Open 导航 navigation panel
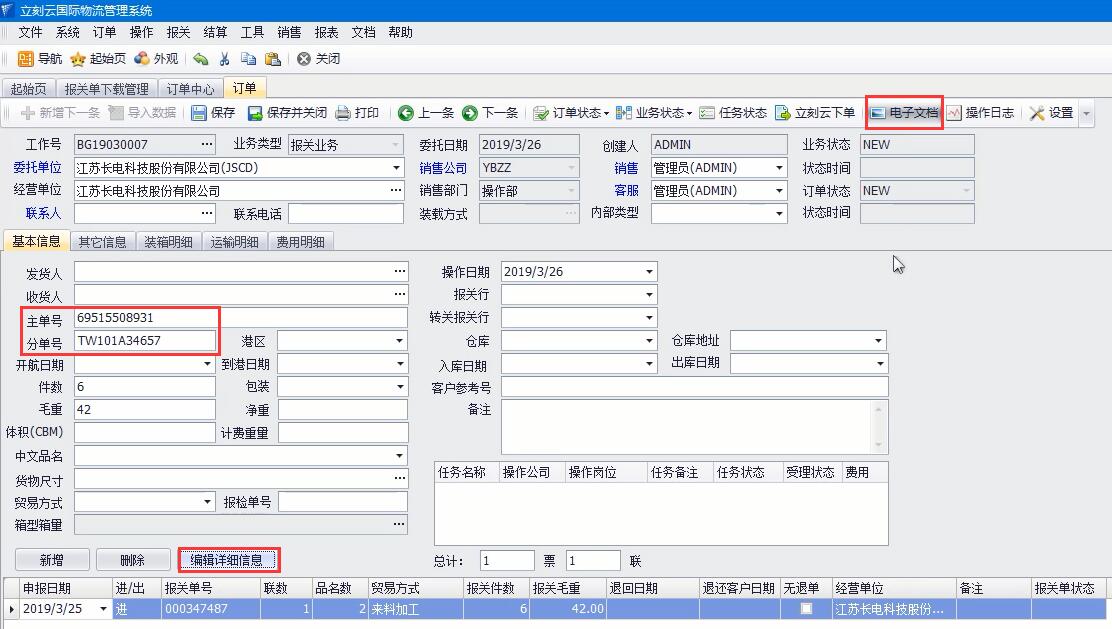Viewport: 1112px width, 629px height. coord(40,59)
